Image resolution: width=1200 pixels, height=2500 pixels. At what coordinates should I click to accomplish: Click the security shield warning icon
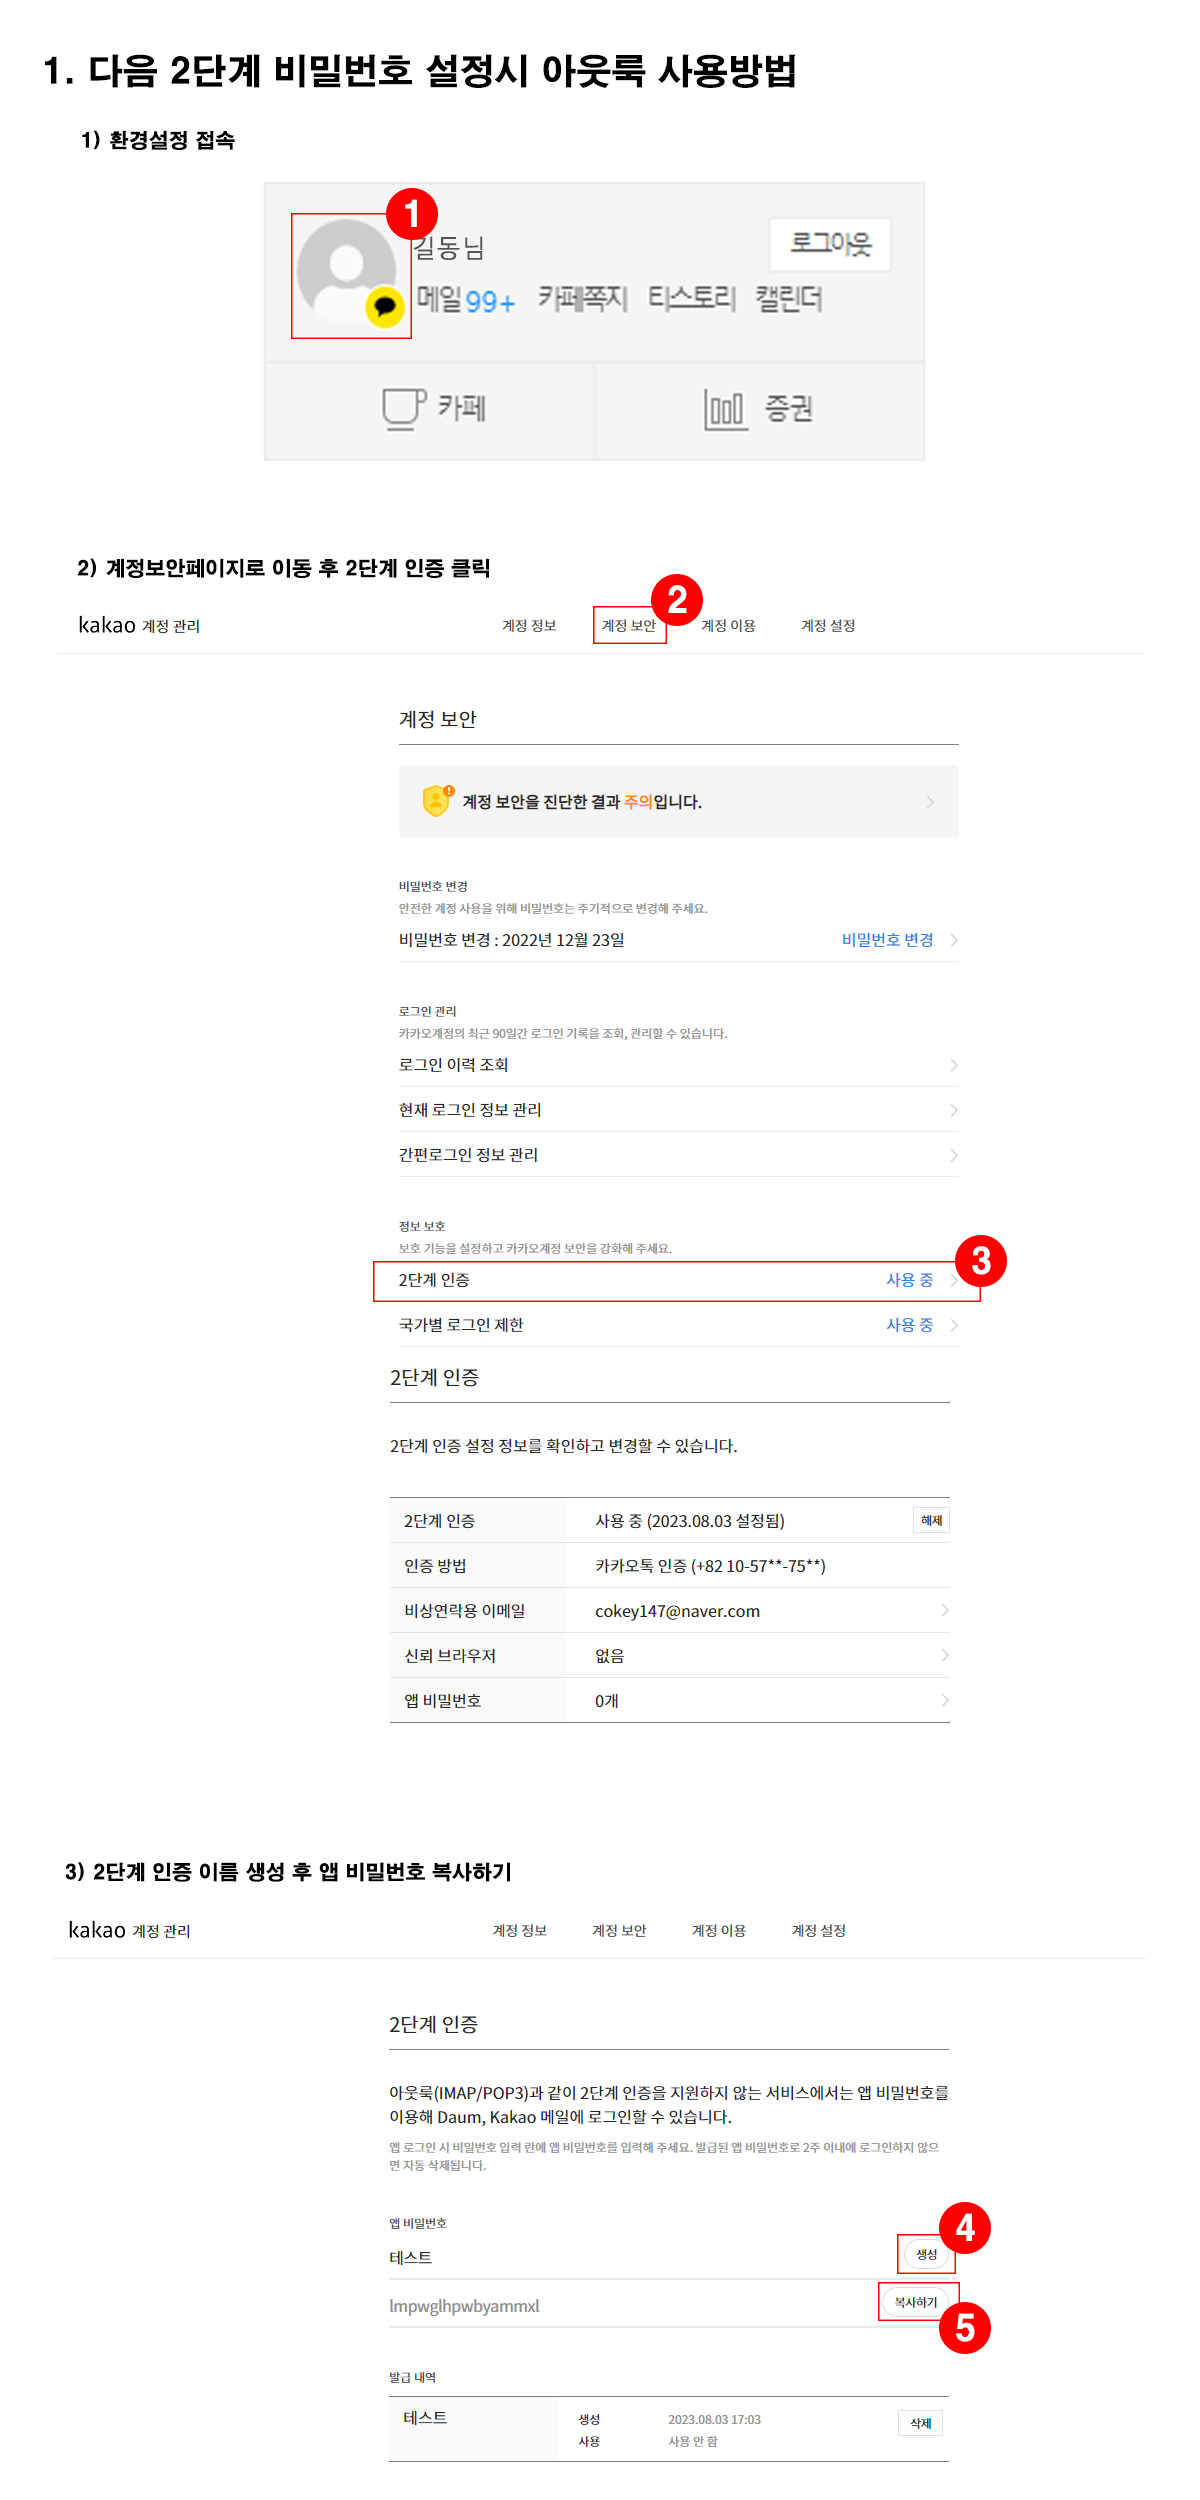coord(437,801)
